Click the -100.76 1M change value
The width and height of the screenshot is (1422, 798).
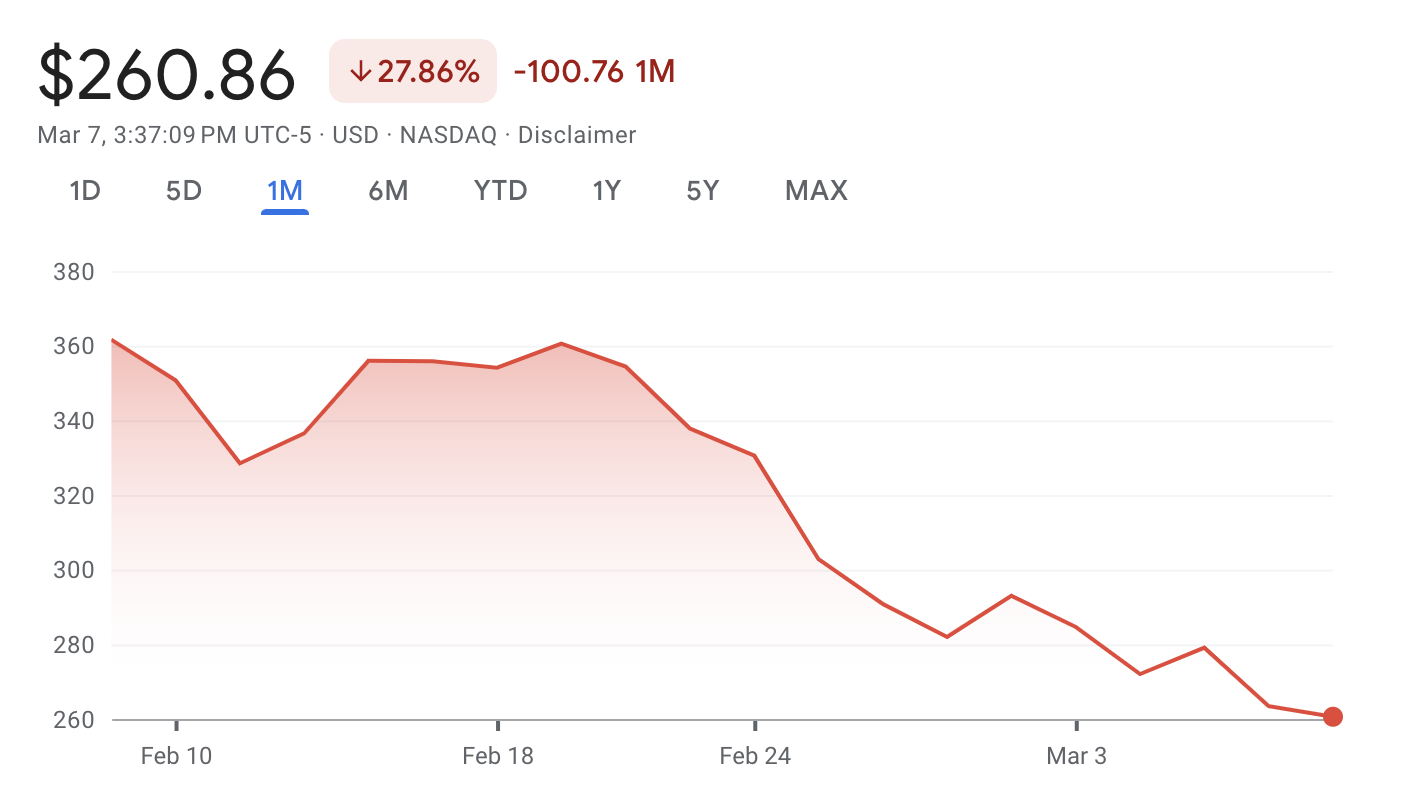pyautogui.click(x=594, y=71)
